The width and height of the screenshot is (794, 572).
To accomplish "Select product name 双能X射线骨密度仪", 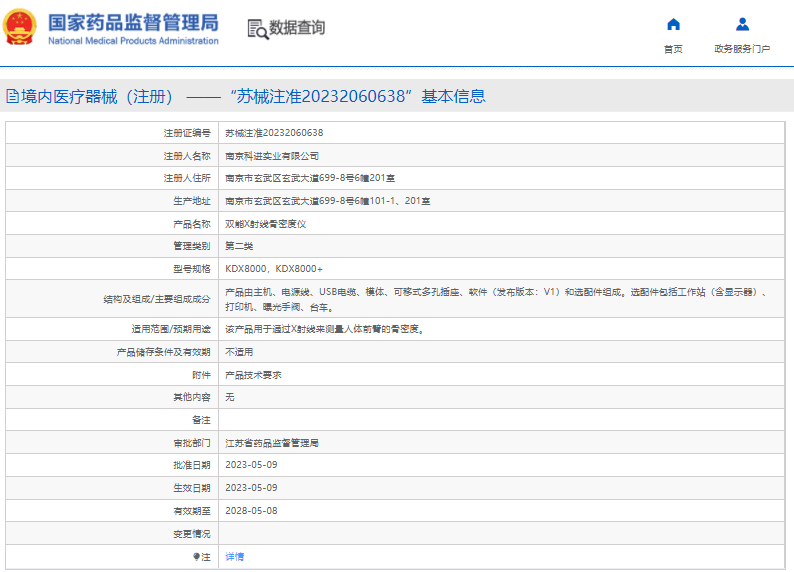I will point(266,224).
